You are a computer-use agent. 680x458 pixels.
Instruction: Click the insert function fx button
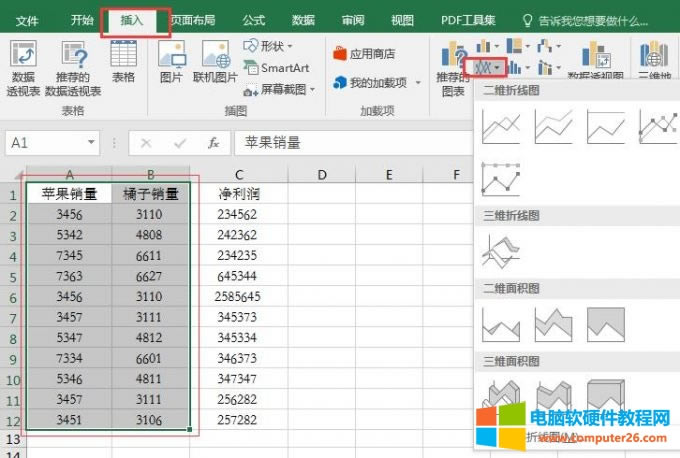tap(212, 143)
